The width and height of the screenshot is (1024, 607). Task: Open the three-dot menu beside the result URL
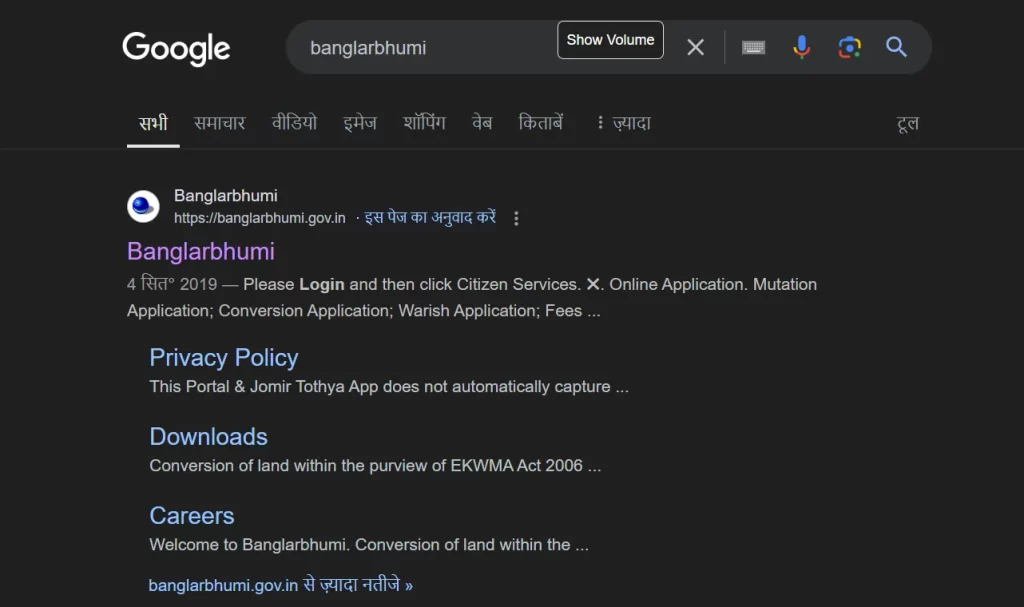click(x=516, y=218)
